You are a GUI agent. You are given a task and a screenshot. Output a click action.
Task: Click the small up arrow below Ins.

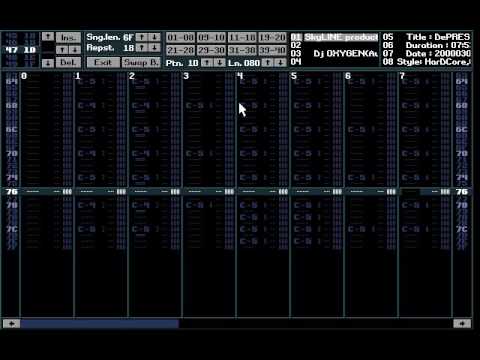click(62, 50)
